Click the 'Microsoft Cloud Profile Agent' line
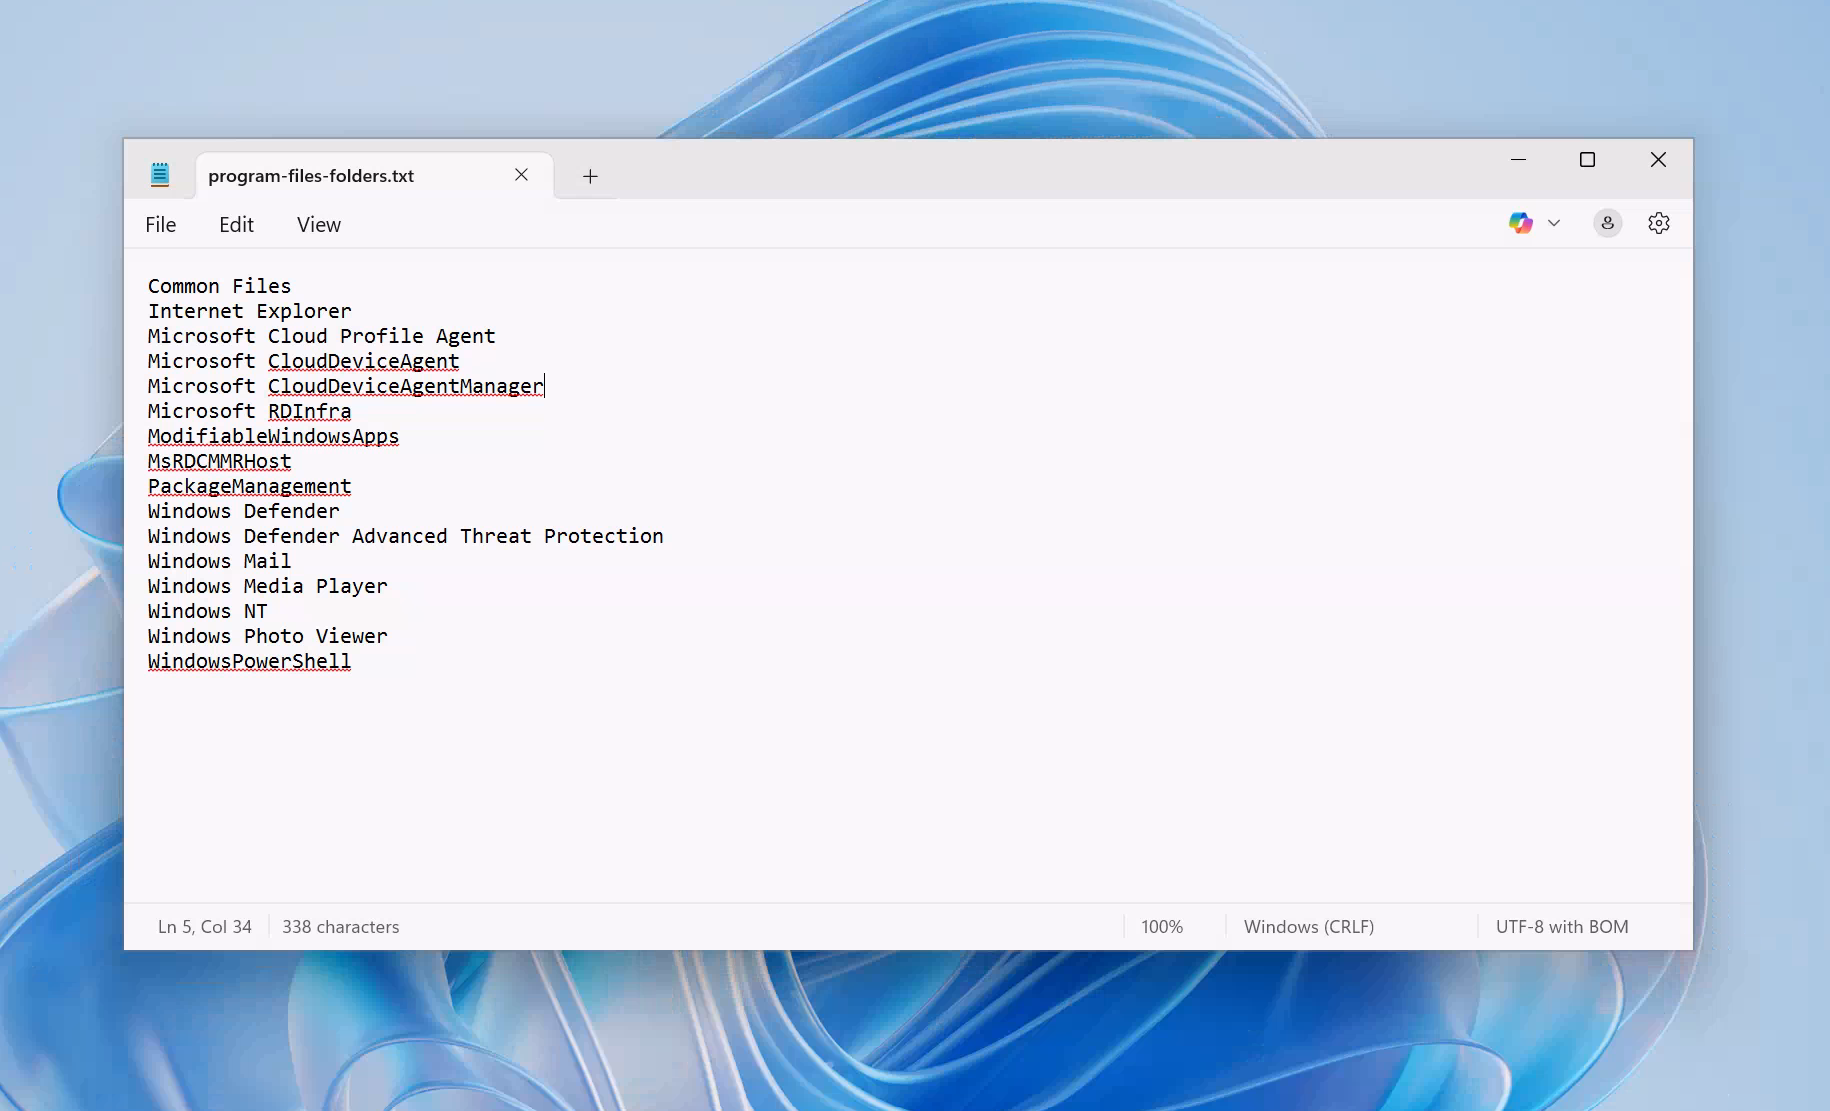The image size is (1830, 1111). click(322, 336)
